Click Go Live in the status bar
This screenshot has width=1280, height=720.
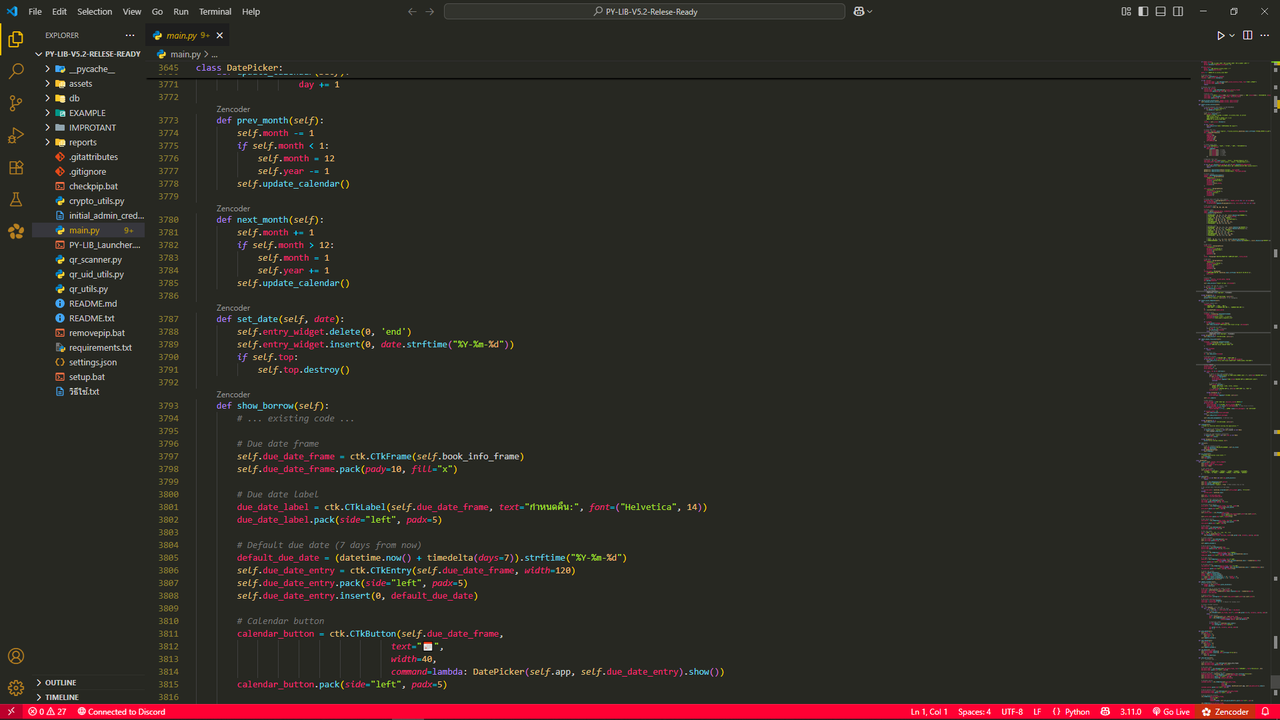pos(1171,711)
